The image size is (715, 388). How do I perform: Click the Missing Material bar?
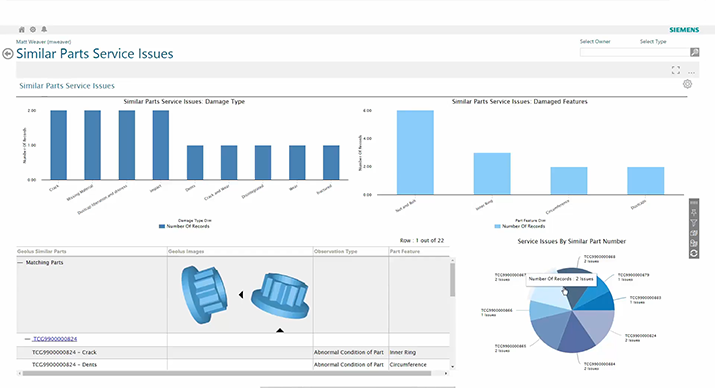tap(93, 145)
